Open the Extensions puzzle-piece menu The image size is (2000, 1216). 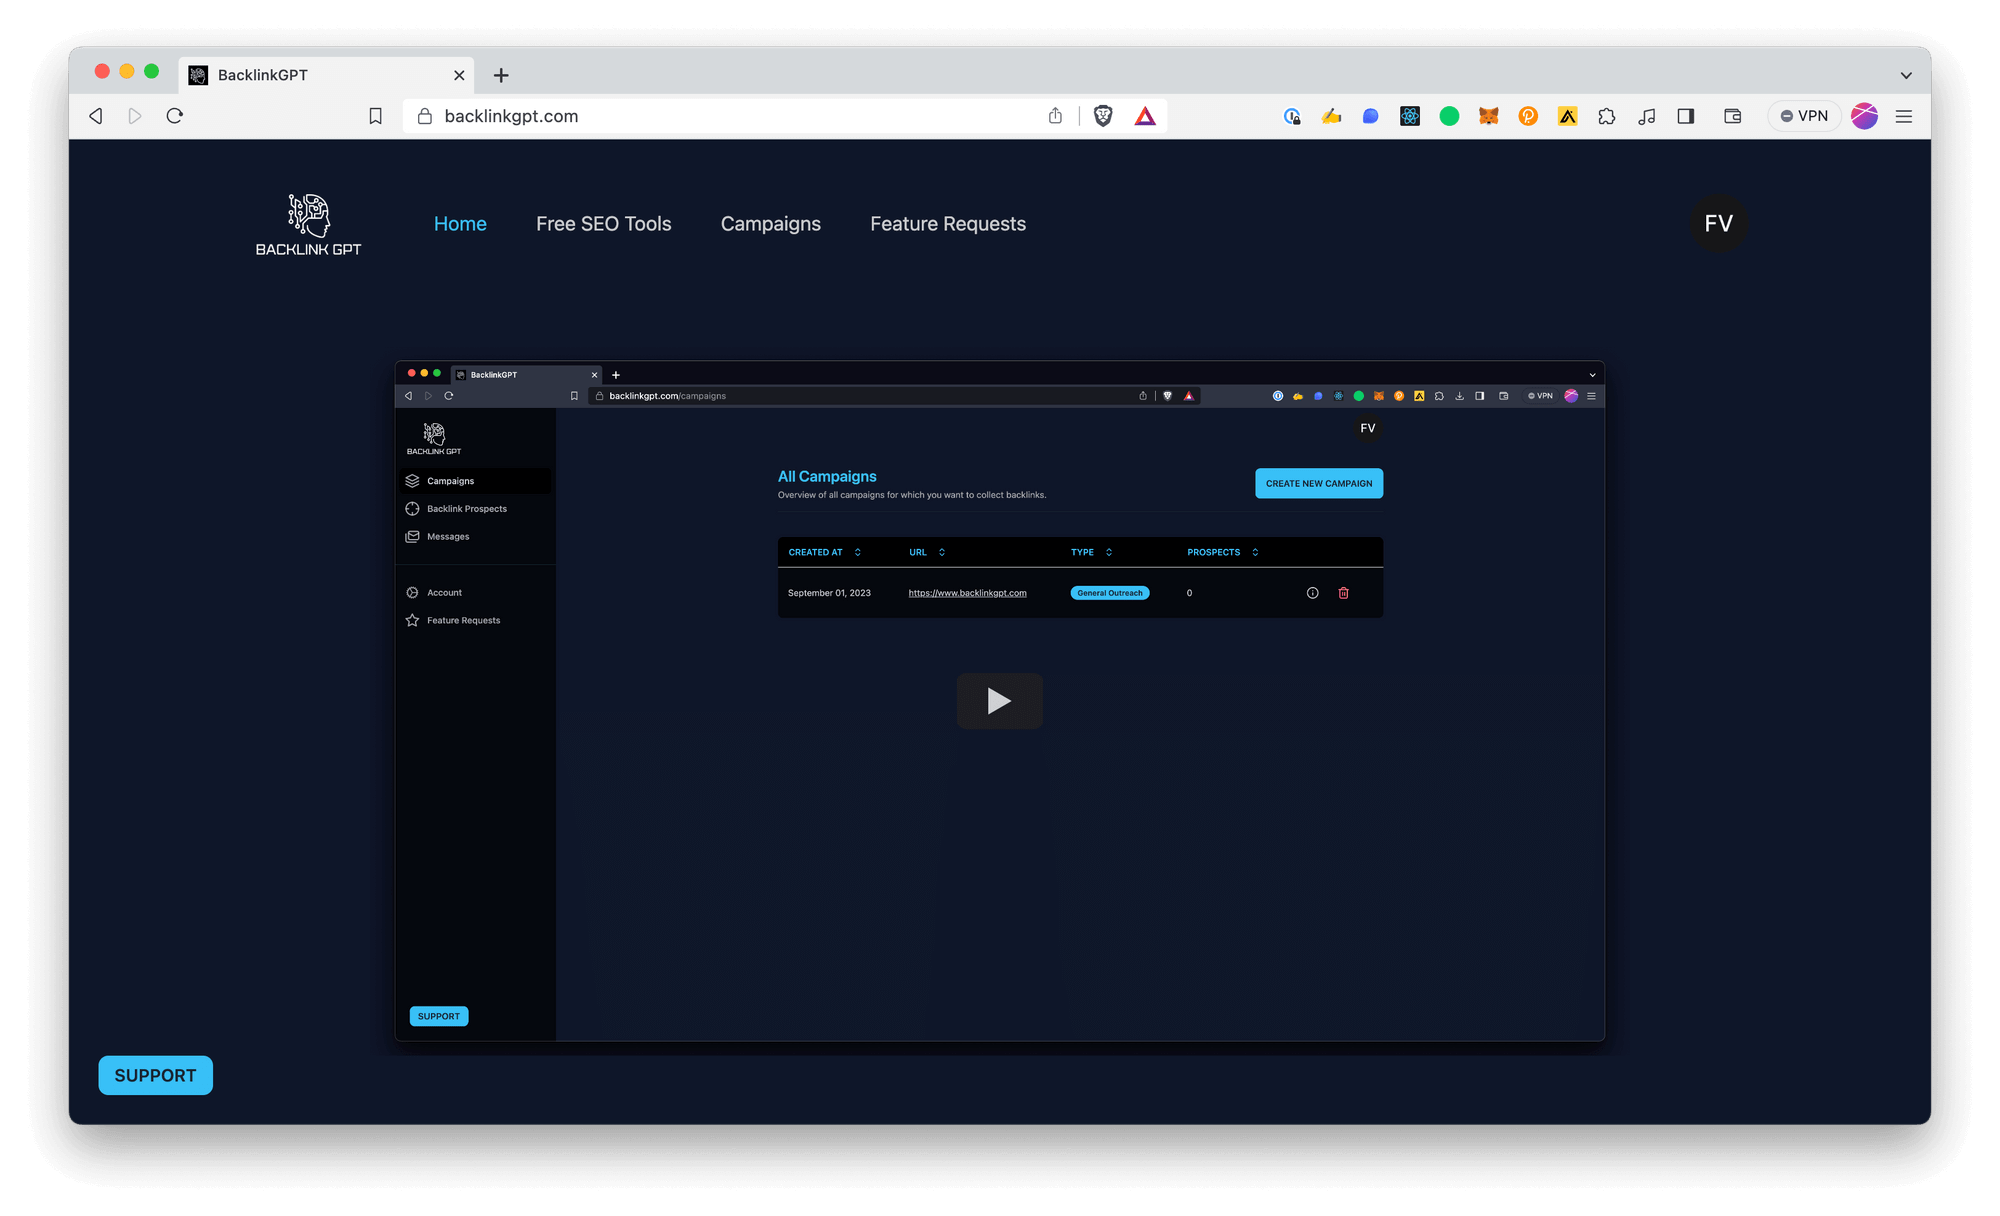(x=1607, y=116)
